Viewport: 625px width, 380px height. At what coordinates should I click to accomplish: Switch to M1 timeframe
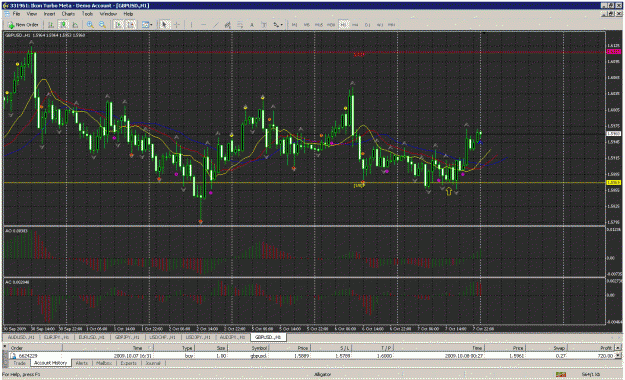pos(295,25)
